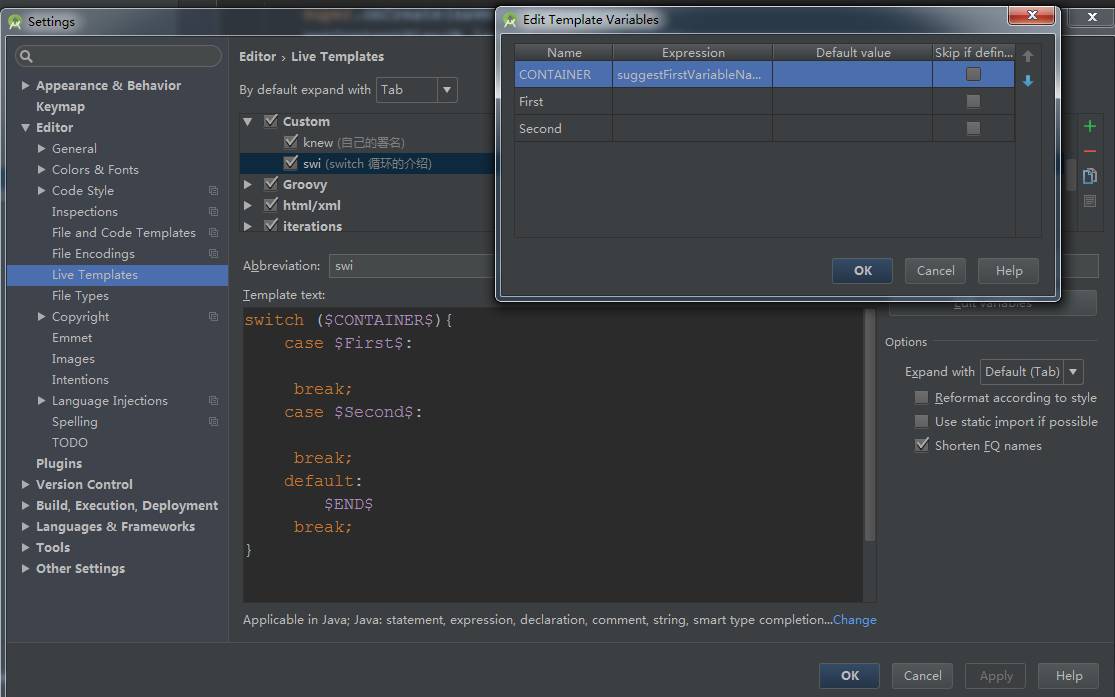This screenshot has height=697, width=1115.
Task: Check Skip if defined for the First variable
Action: click(x=973, y=102)
